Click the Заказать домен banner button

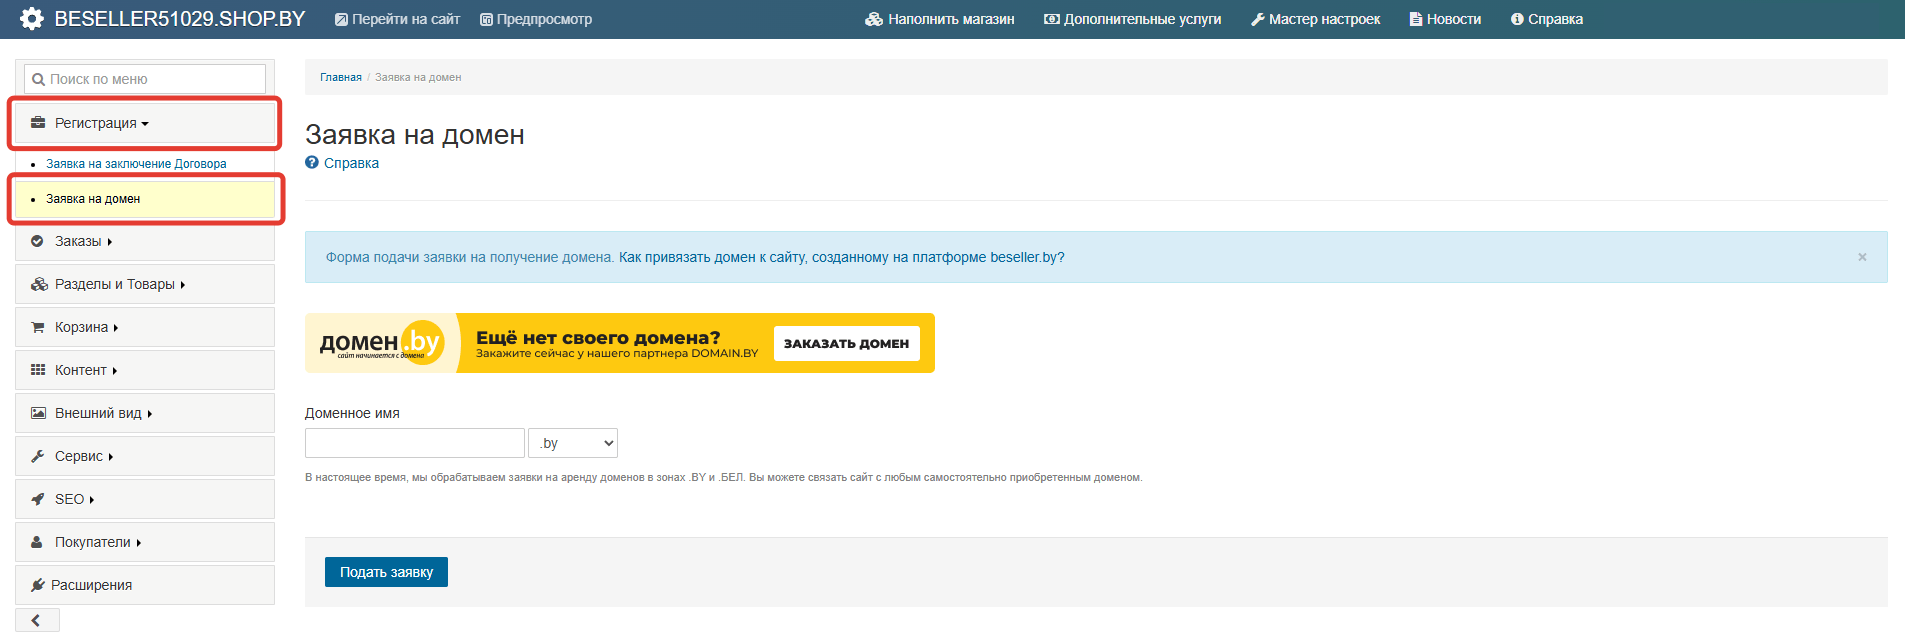pos(846,343)
